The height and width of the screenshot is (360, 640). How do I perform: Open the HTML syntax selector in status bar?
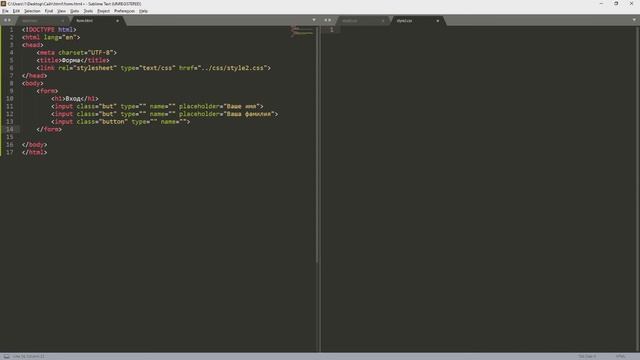[620, 356]
